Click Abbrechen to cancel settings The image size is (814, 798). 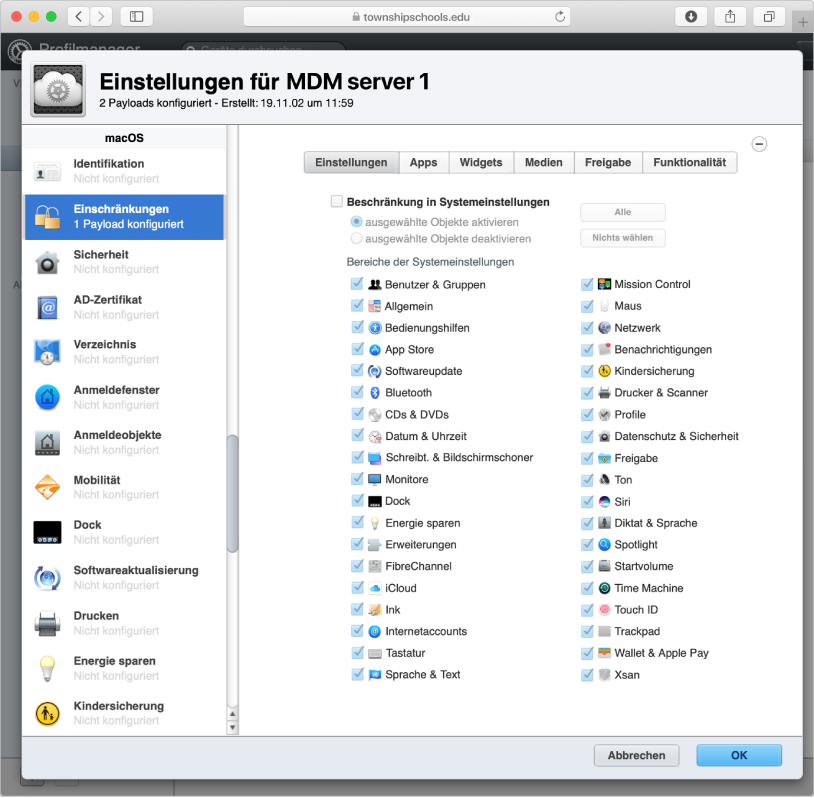(636, 755)
